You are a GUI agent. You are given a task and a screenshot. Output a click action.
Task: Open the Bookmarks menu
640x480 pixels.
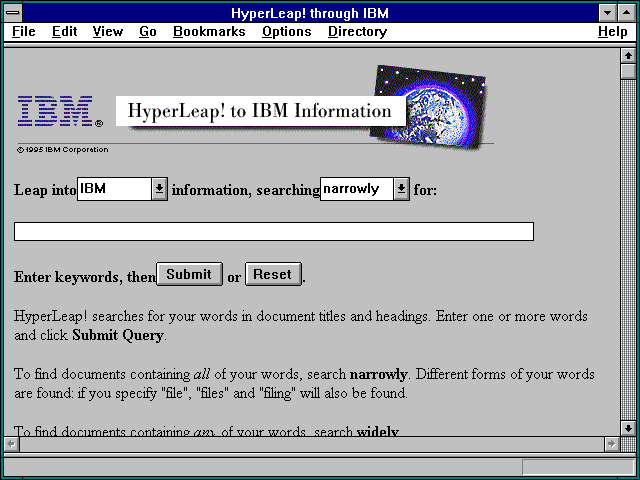tap(209, 31)
